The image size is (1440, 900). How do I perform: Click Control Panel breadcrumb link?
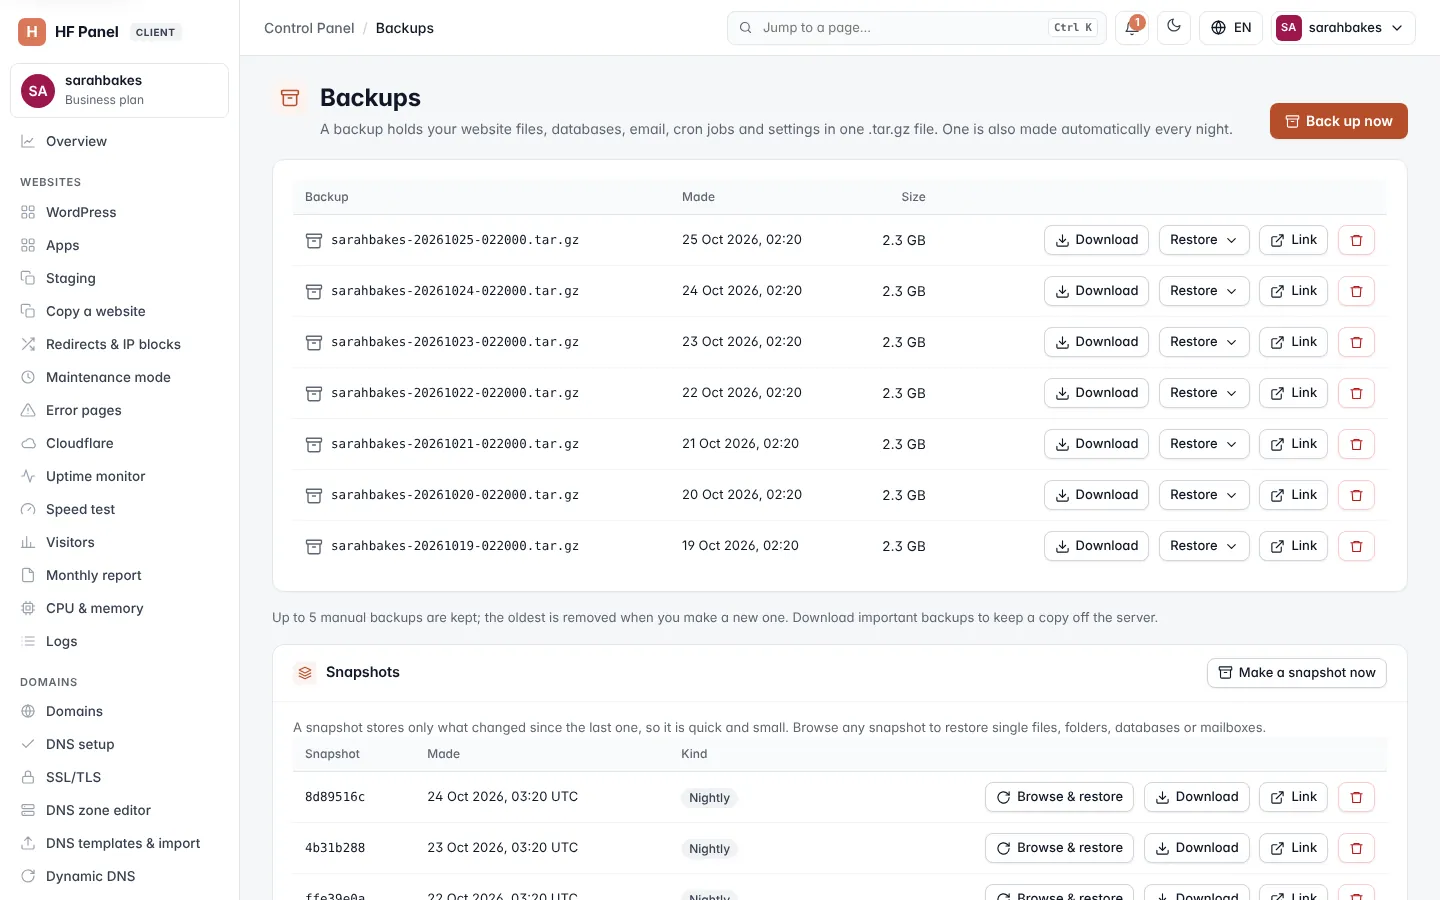point(309,28)
